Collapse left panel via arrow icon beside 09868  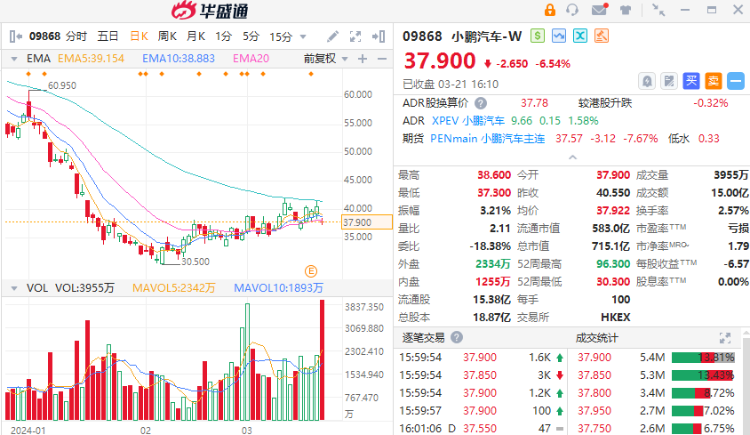(x=16, y=36)
